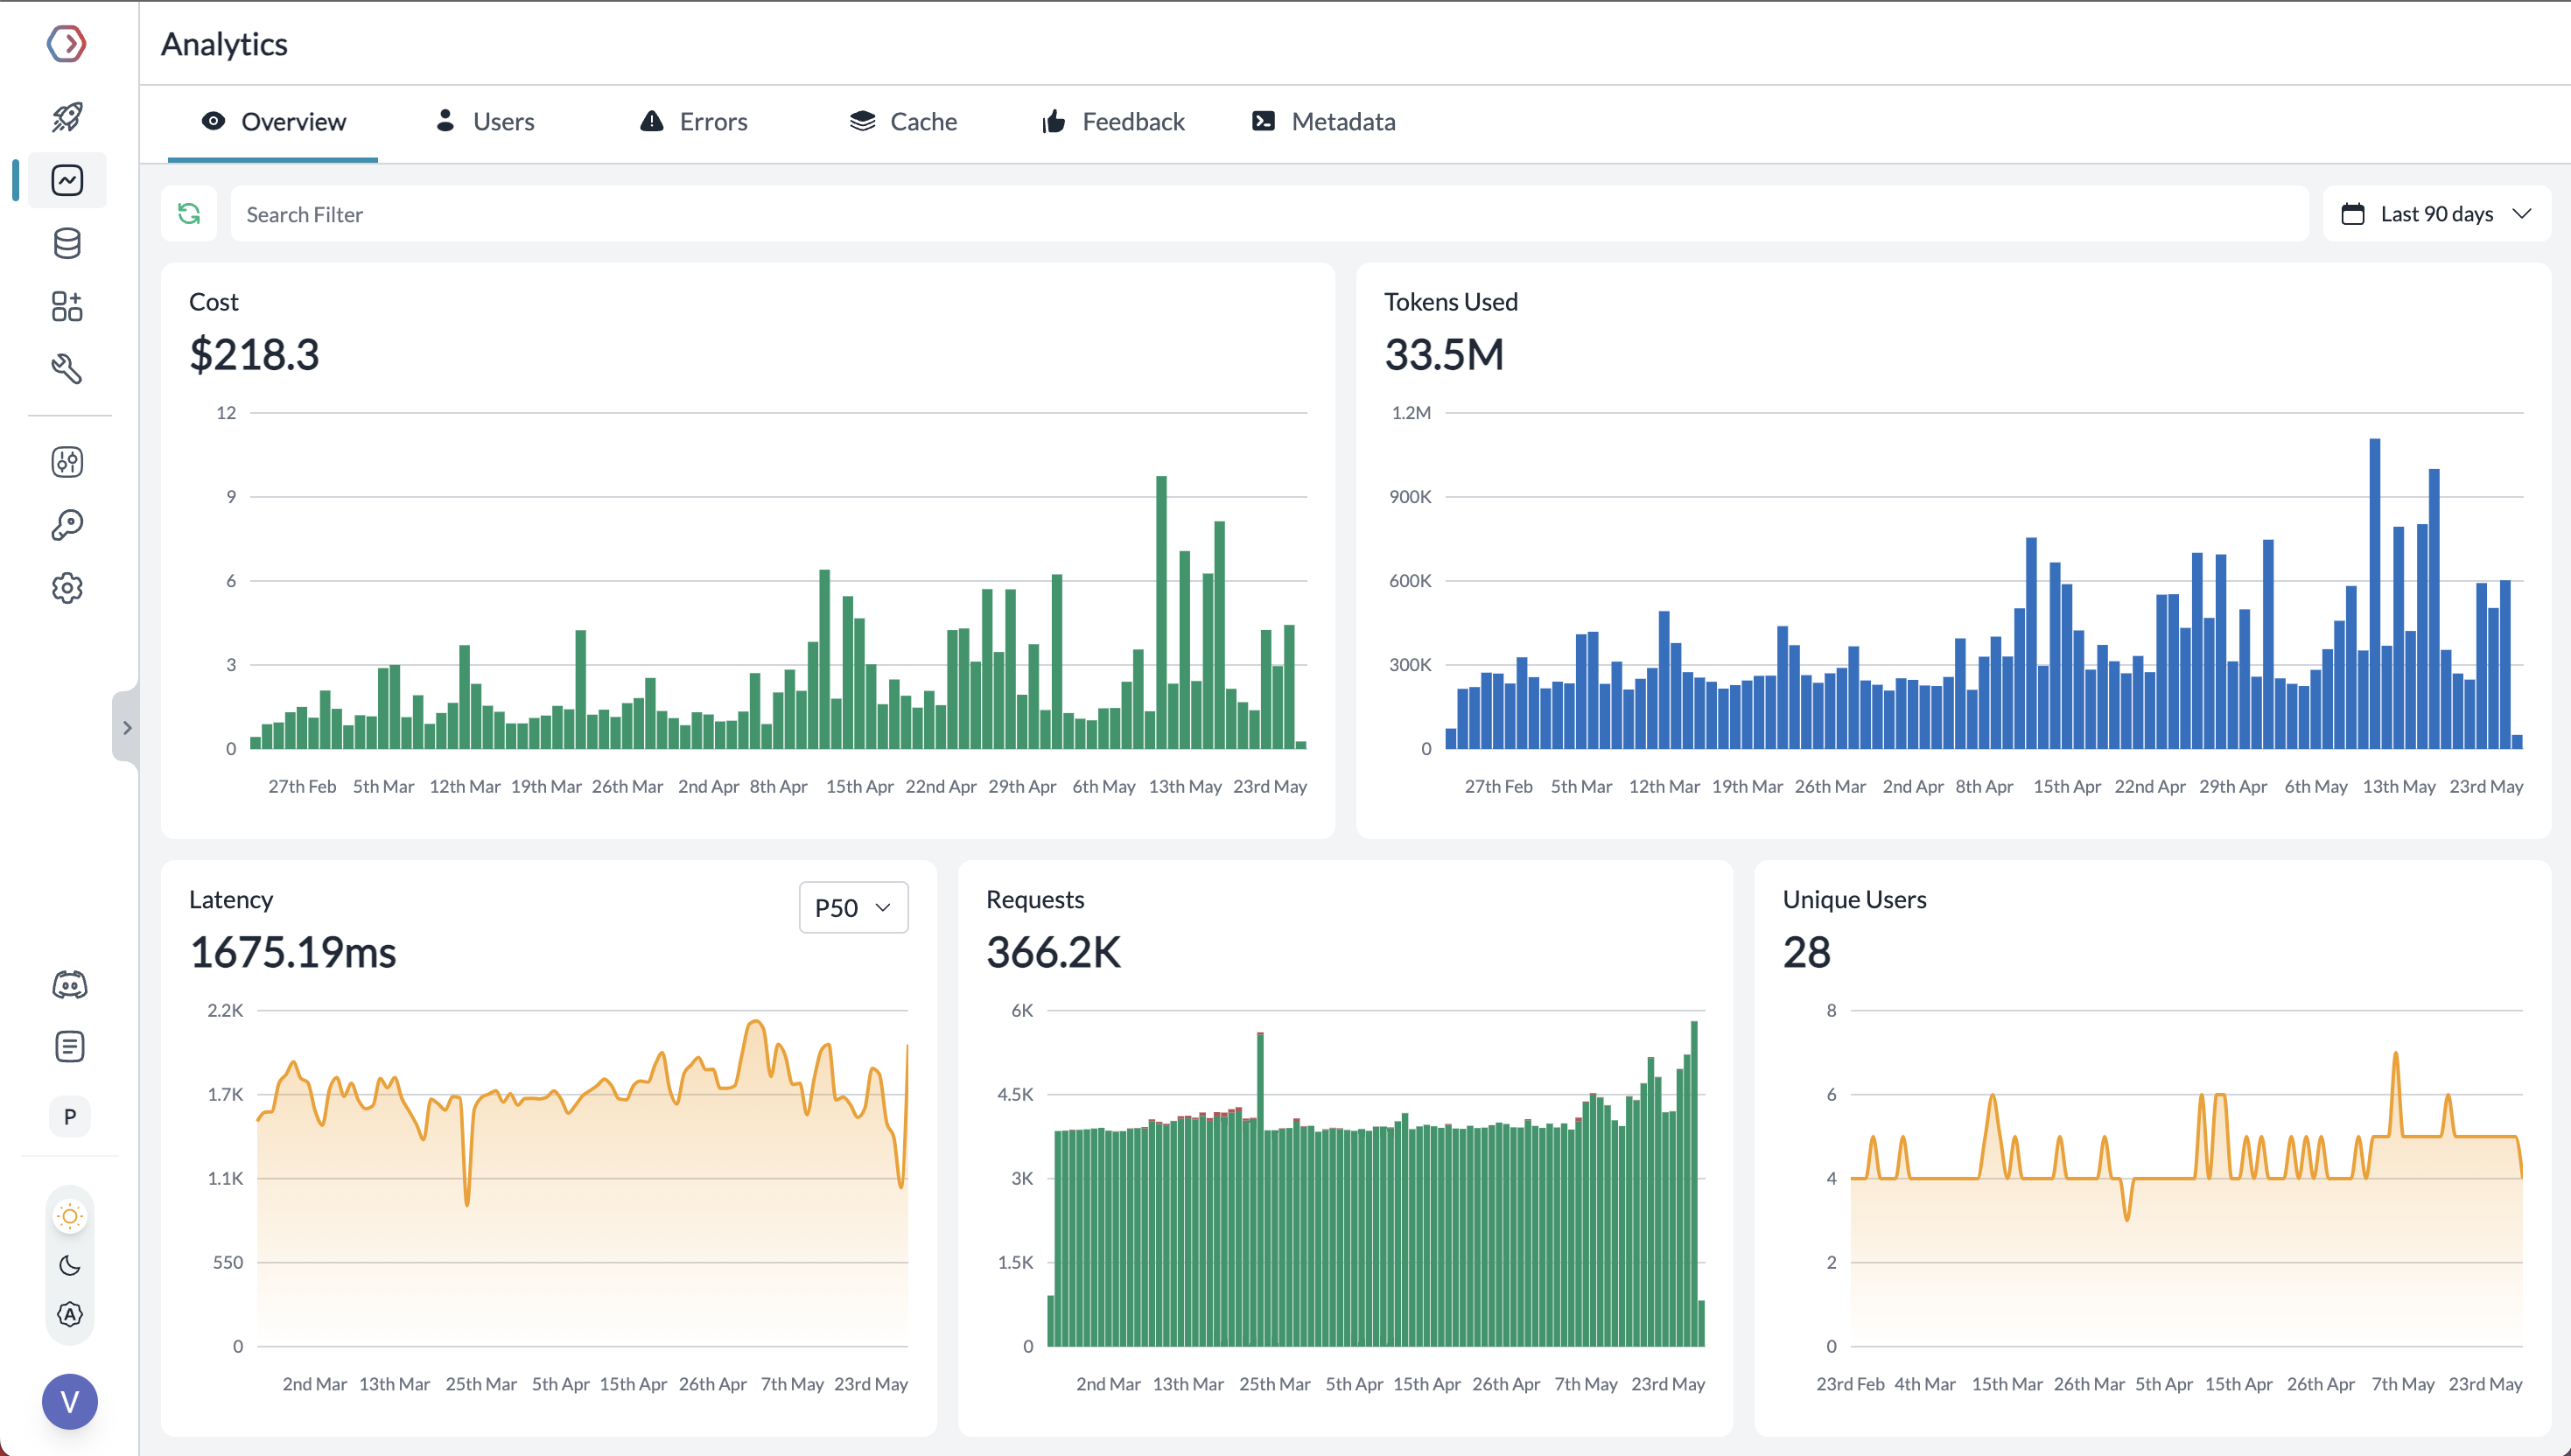Open the rocket launch icon in sidebar

tap(67, 117)
